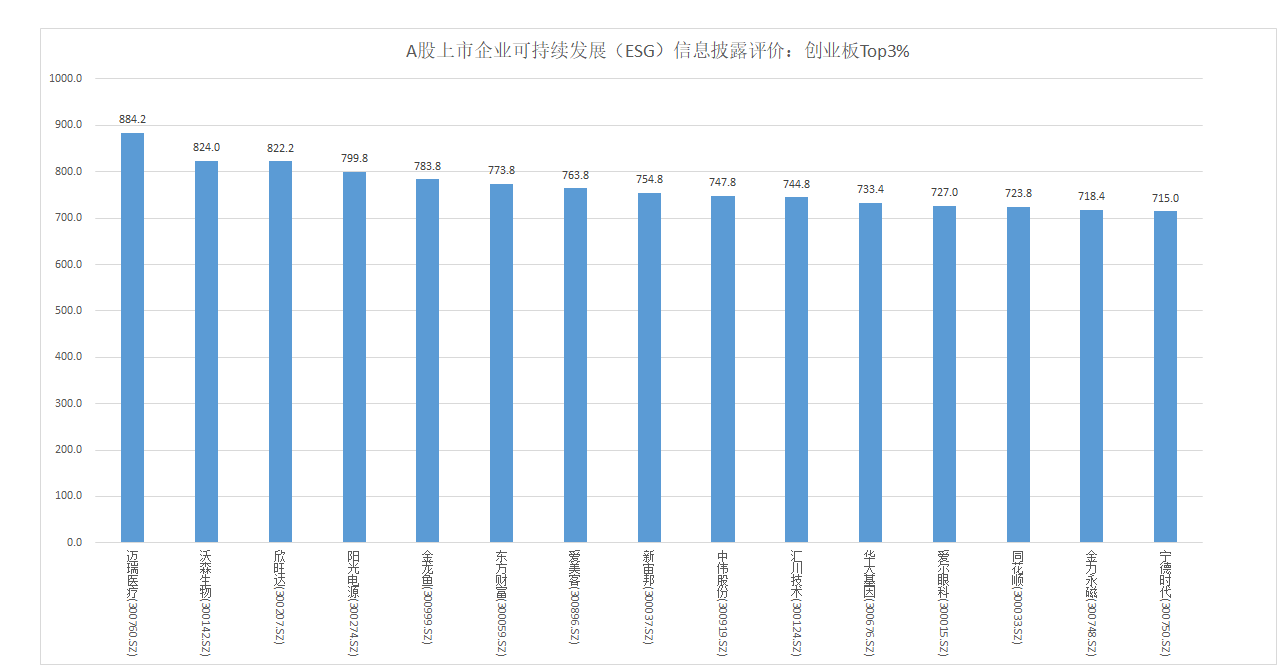Click the 200.0 value on the vertical axis
Viewport: 1280px width, 666px height.
tap(68, 450)
